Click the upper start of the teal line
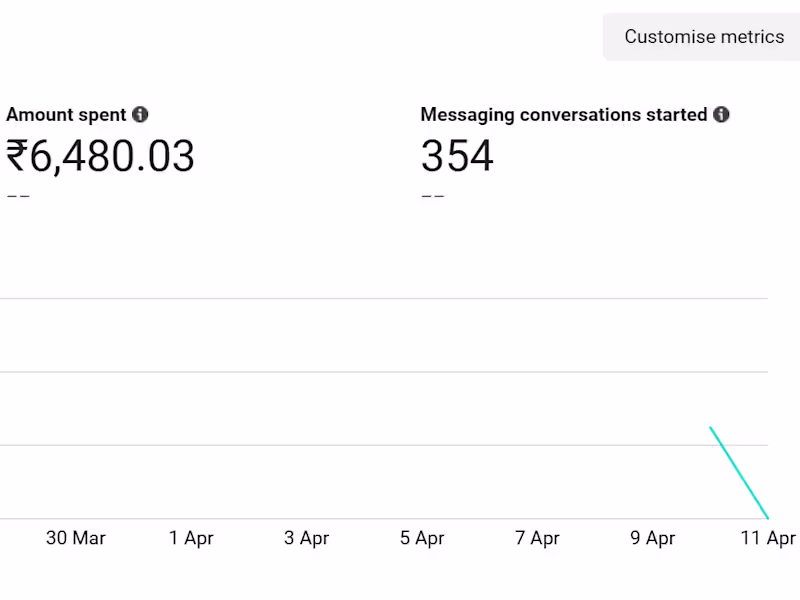800x600 pixels. pos(711,428)
